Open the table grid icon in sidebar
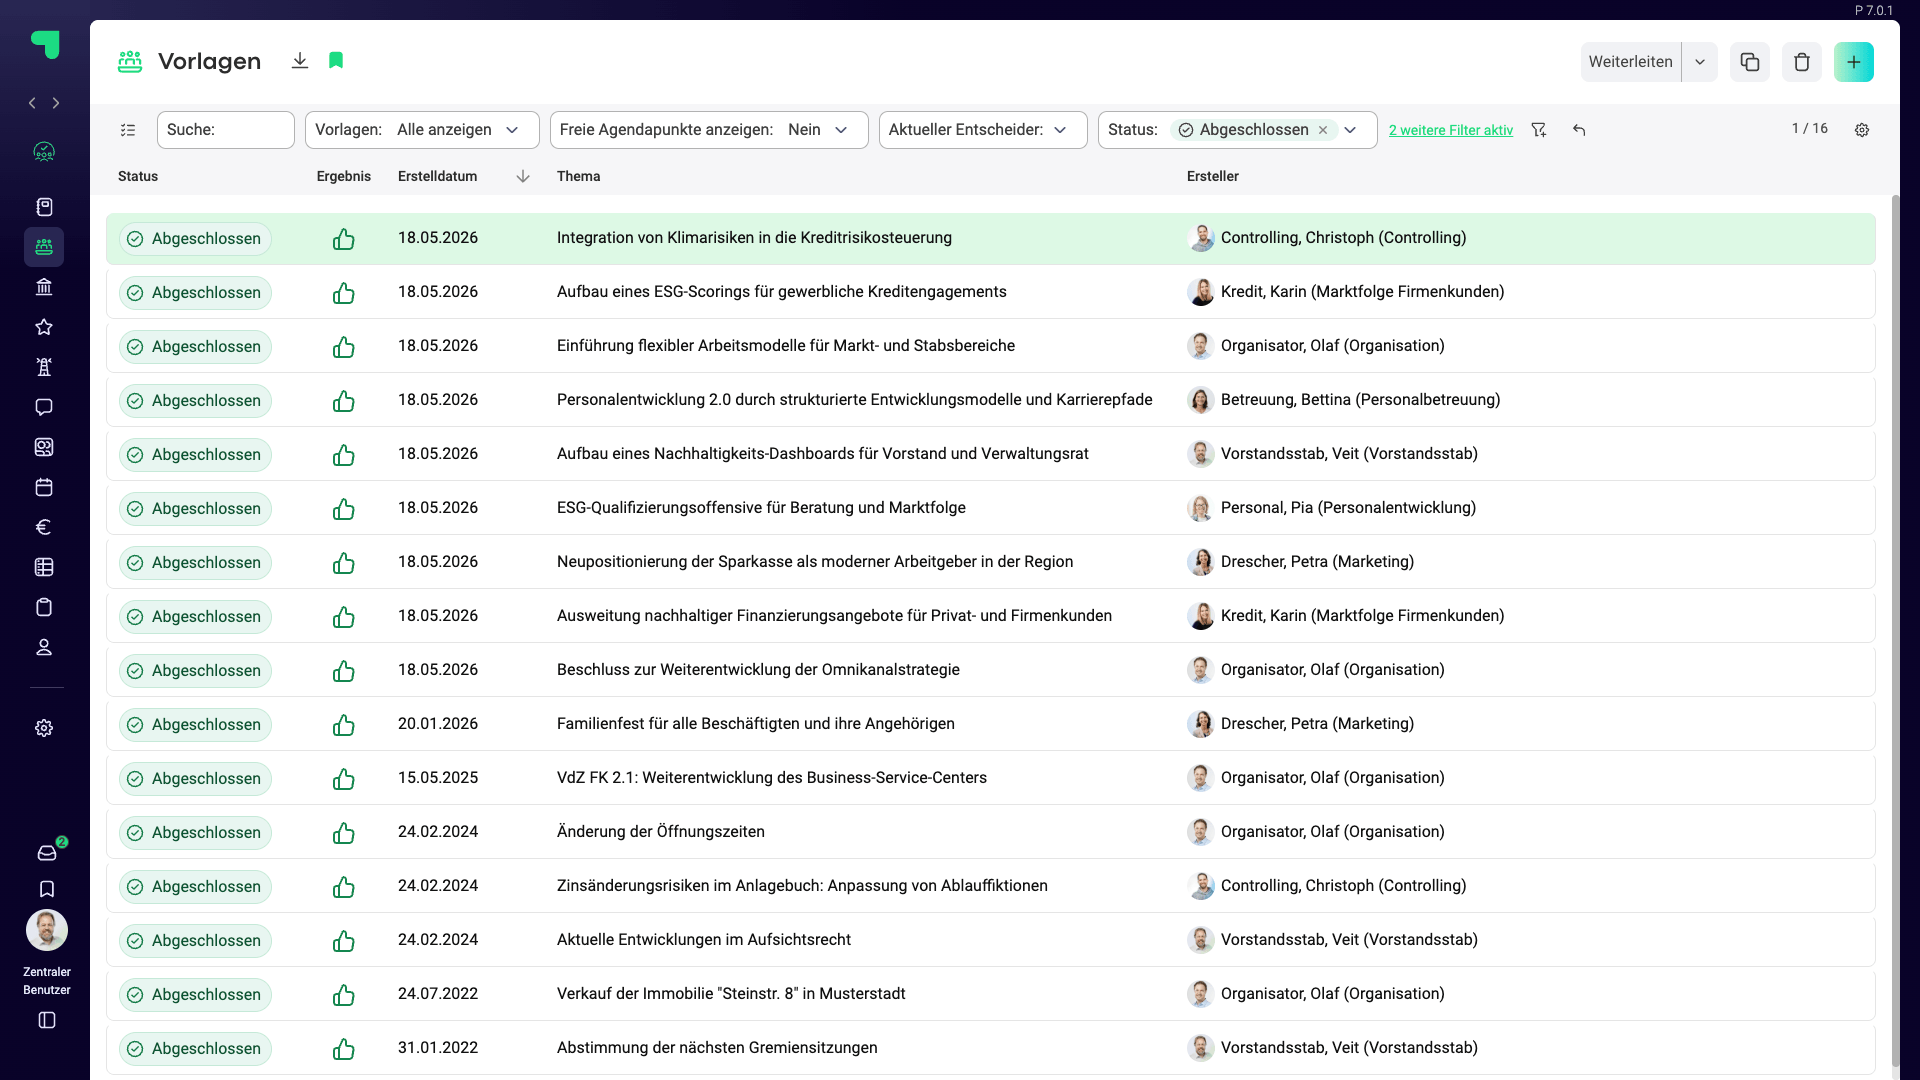Image resolution: width=1920 pixels, height=1080 pixels. [x=44, y=567]
